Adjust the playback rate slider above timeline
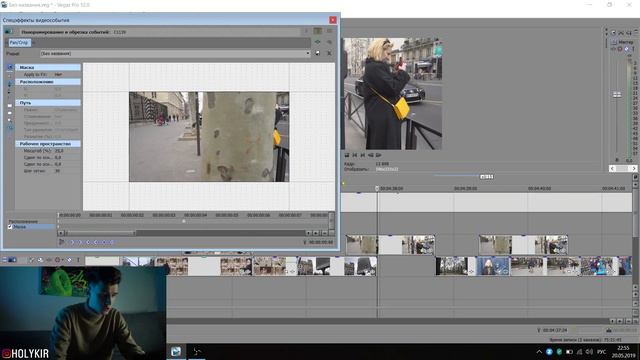The width and height of the screenshot is (640, 360). point(487,176)
